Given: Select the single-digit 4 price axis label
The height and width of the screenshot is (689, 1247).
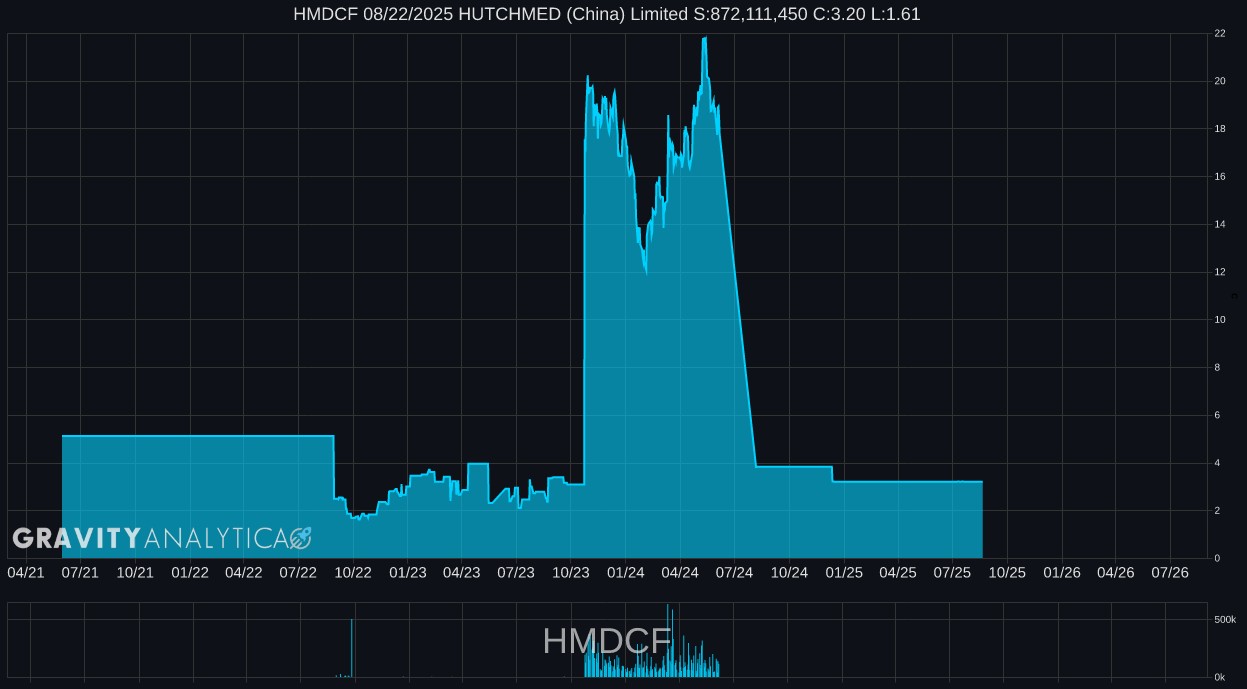Looking at the screenshot, I should coord(1217,463).
